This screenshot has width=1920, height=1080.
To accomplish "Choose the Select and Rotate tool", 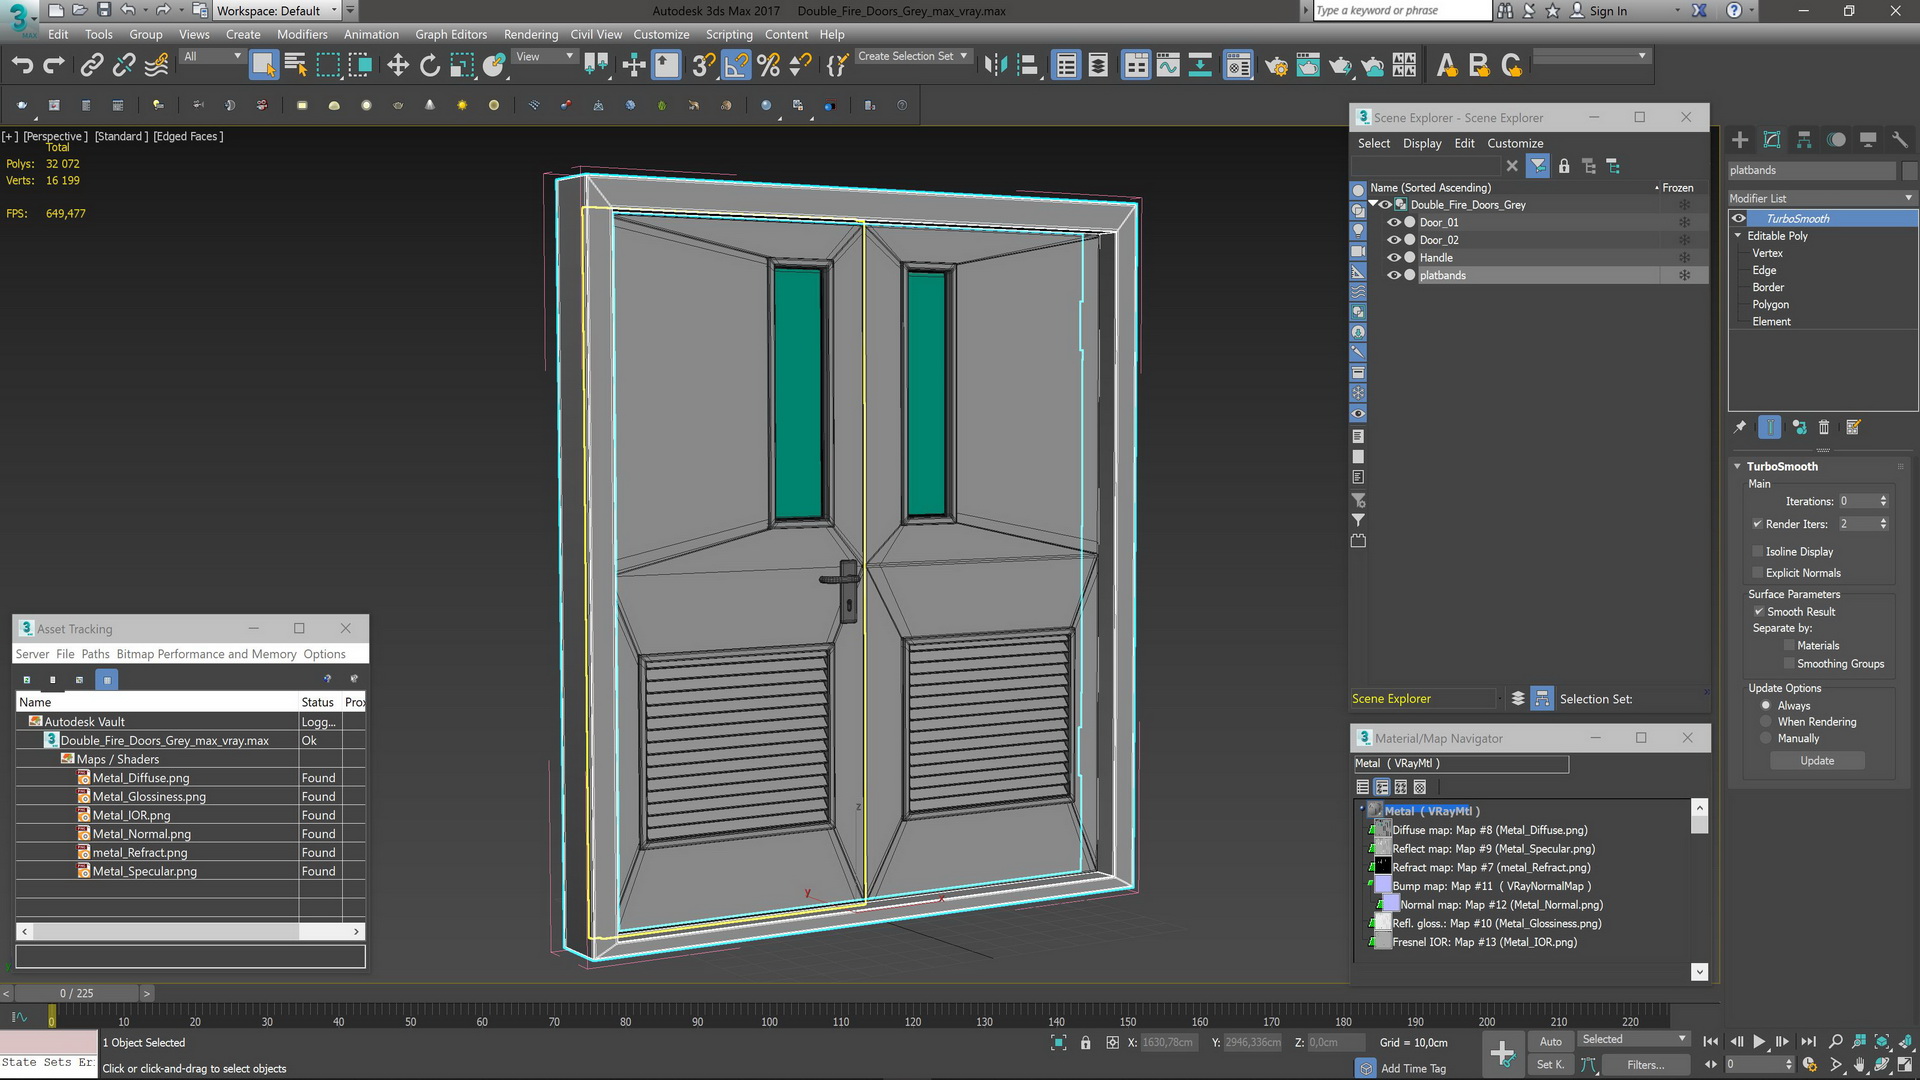I will click(x=430, y=66).
